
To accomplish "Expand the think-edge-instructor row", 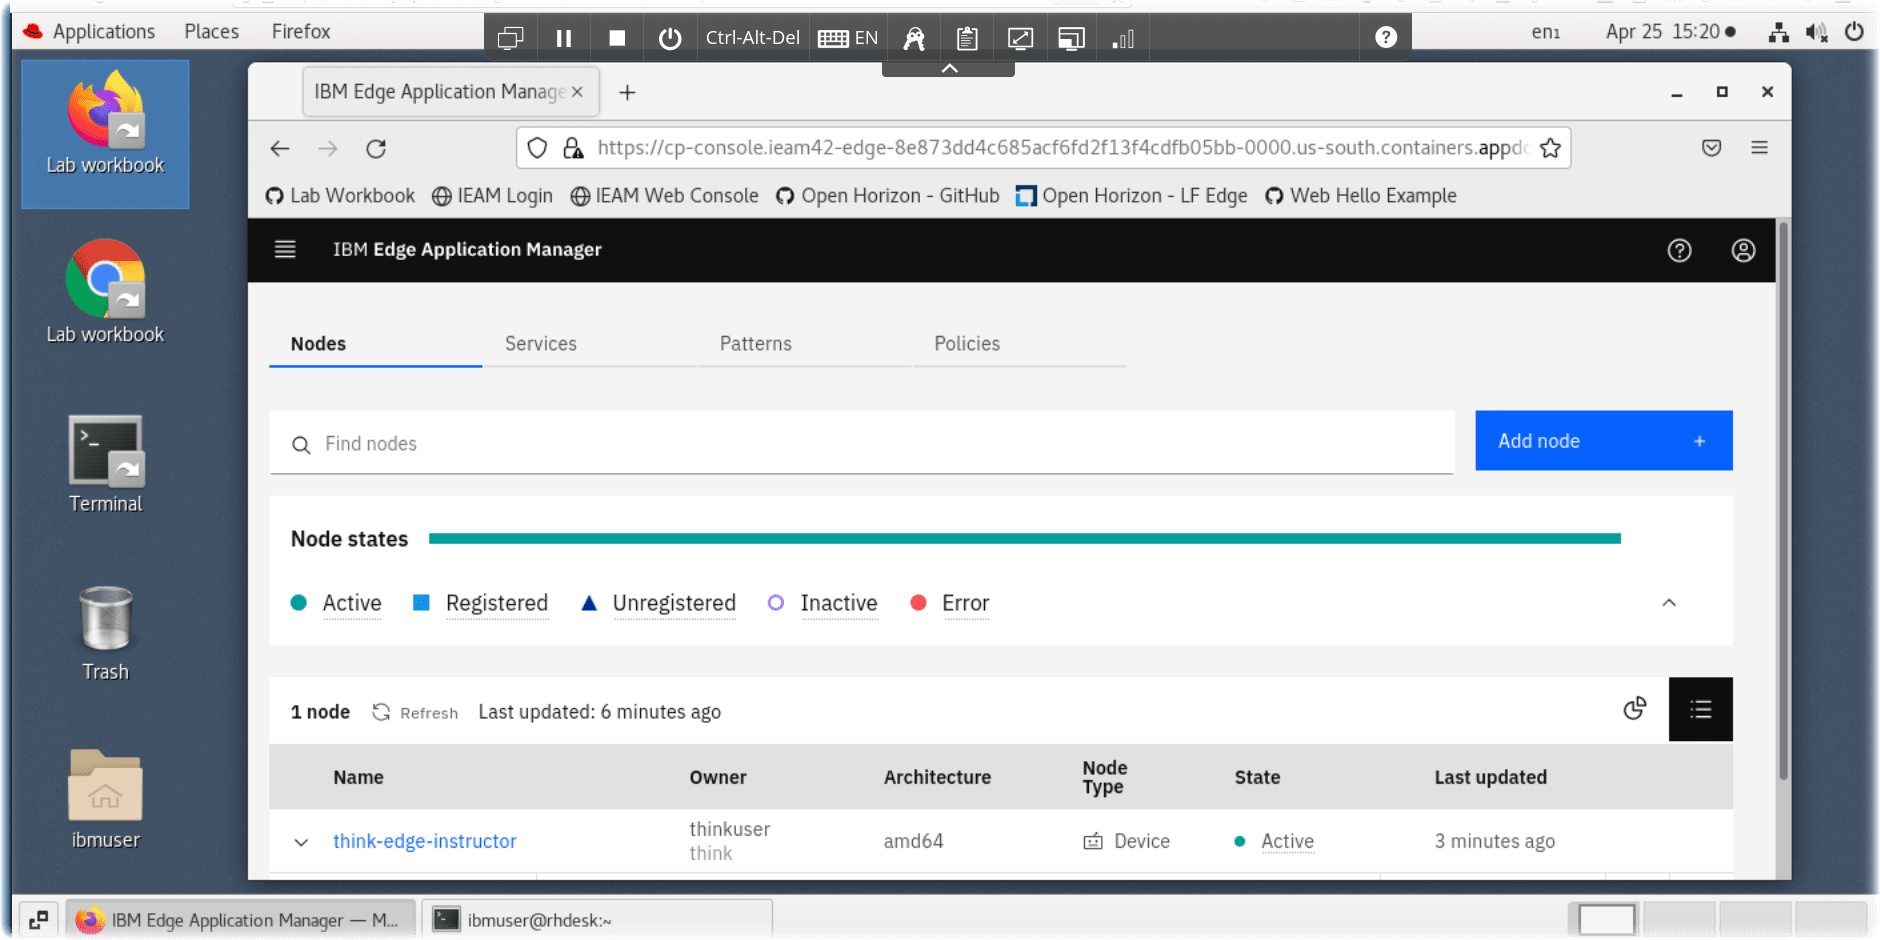I will 301,842.
